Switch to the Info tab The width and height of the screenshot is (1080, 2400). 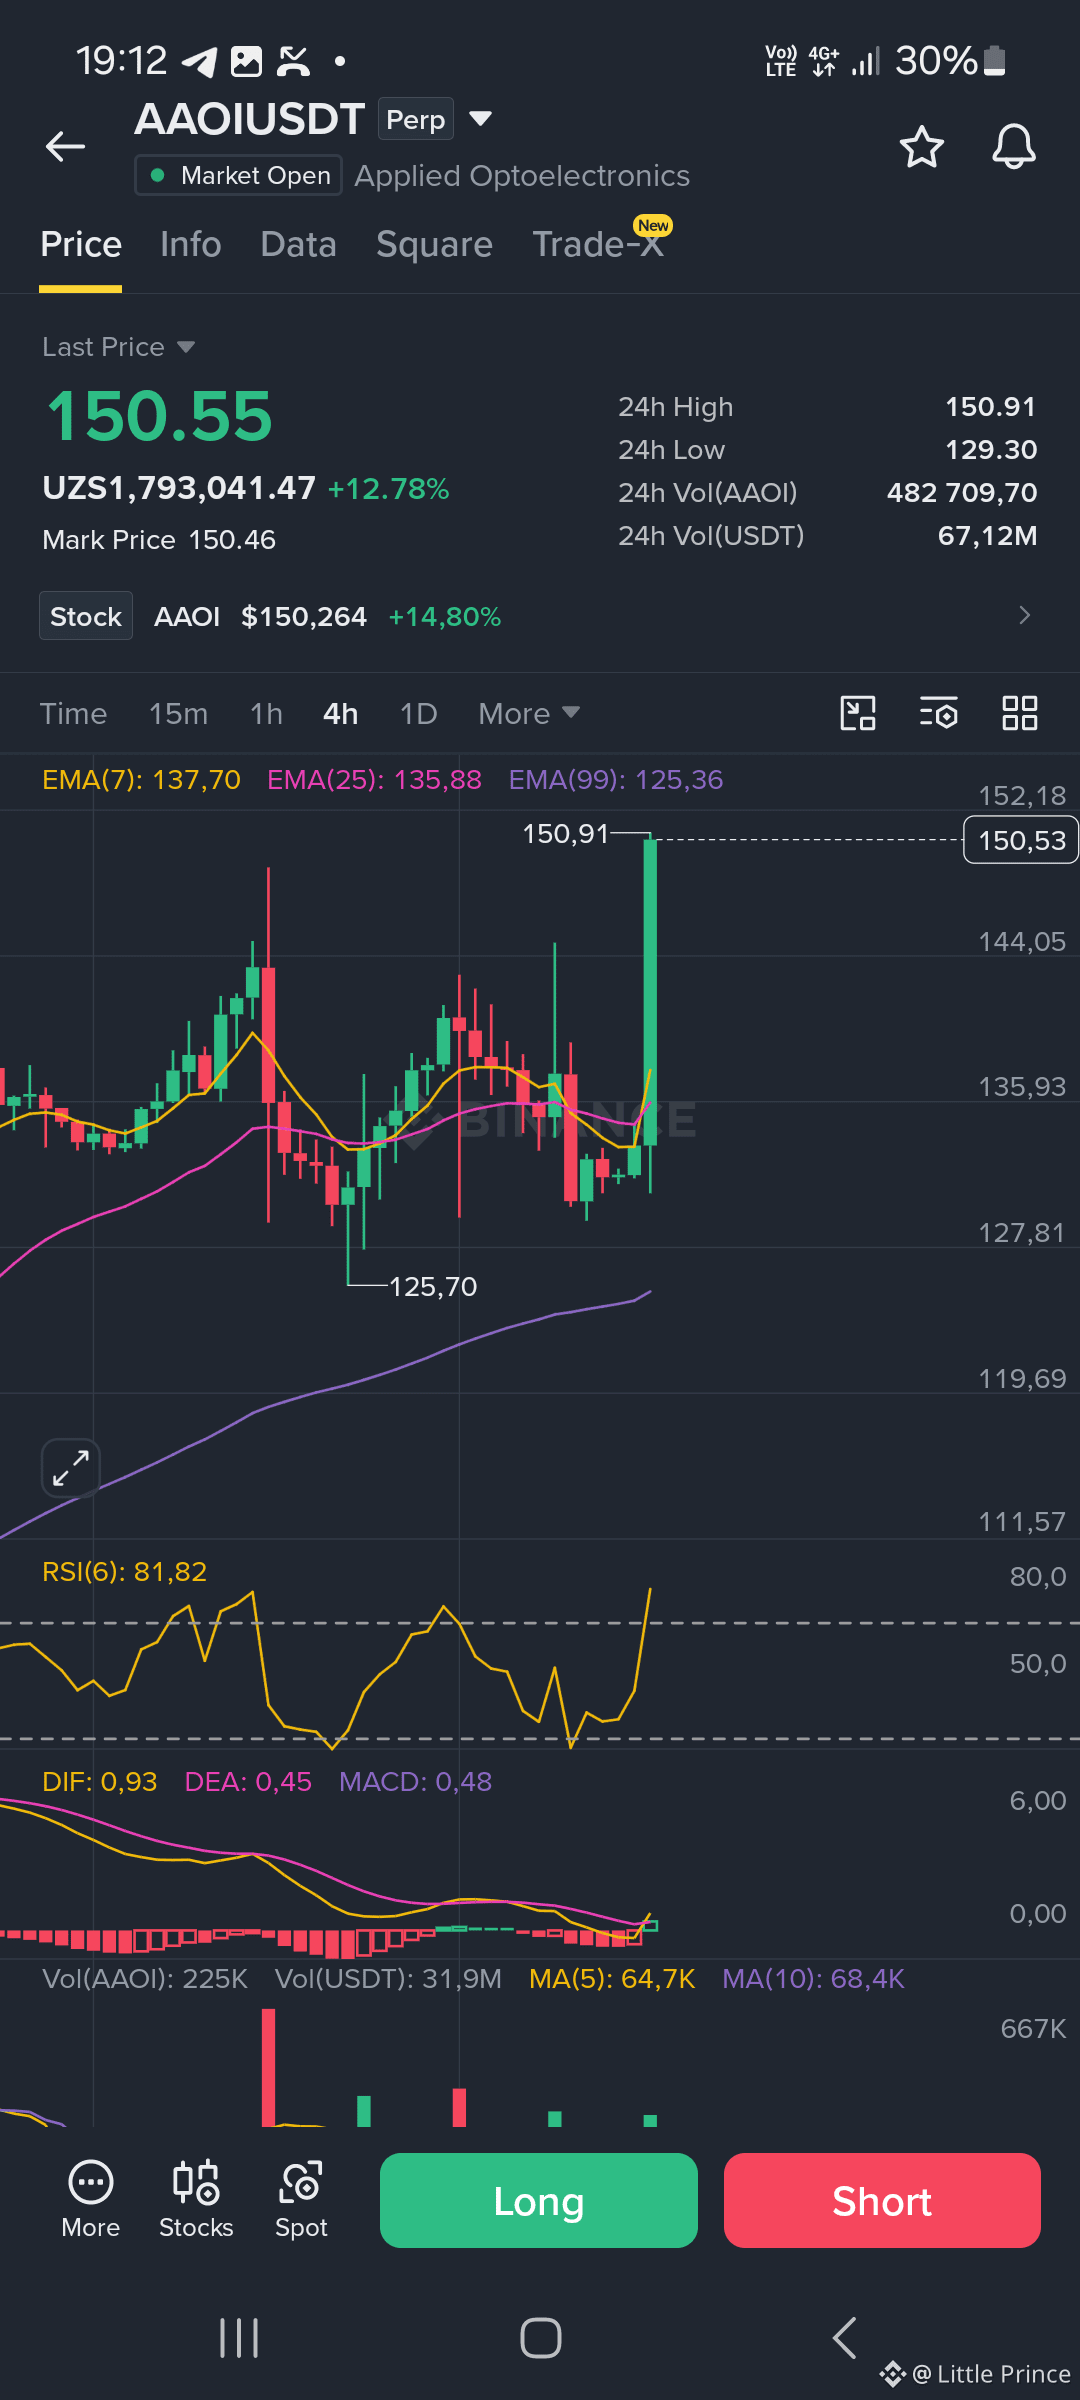190,244
